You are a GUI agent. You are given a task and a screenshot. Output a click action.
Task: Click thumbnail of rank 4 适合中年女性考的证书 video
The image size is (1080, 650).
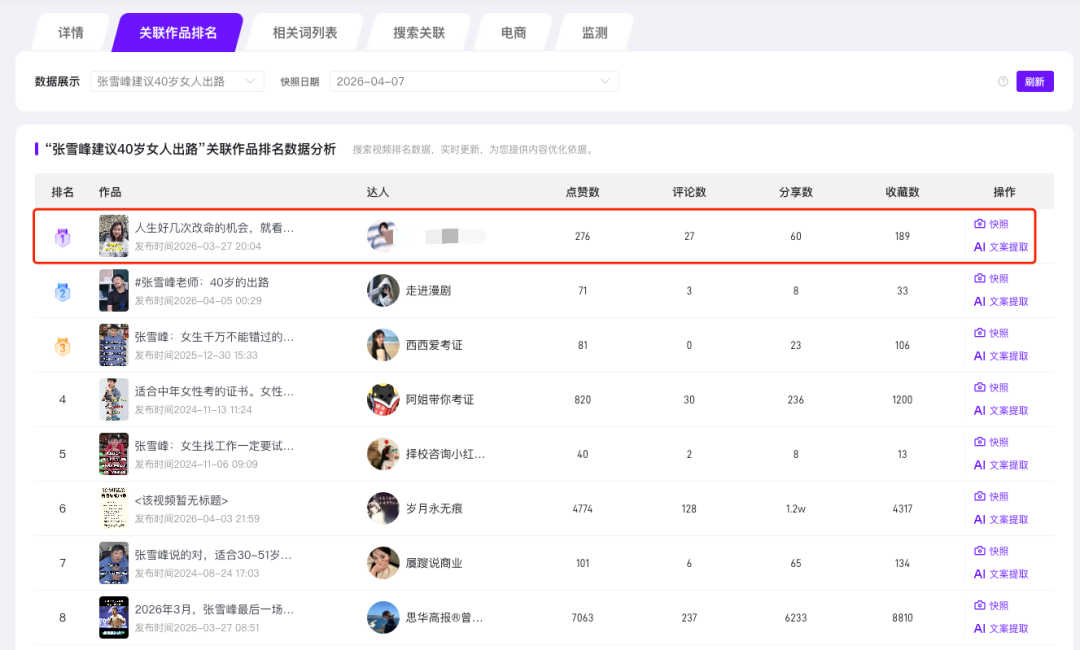(x=114, y=399)
